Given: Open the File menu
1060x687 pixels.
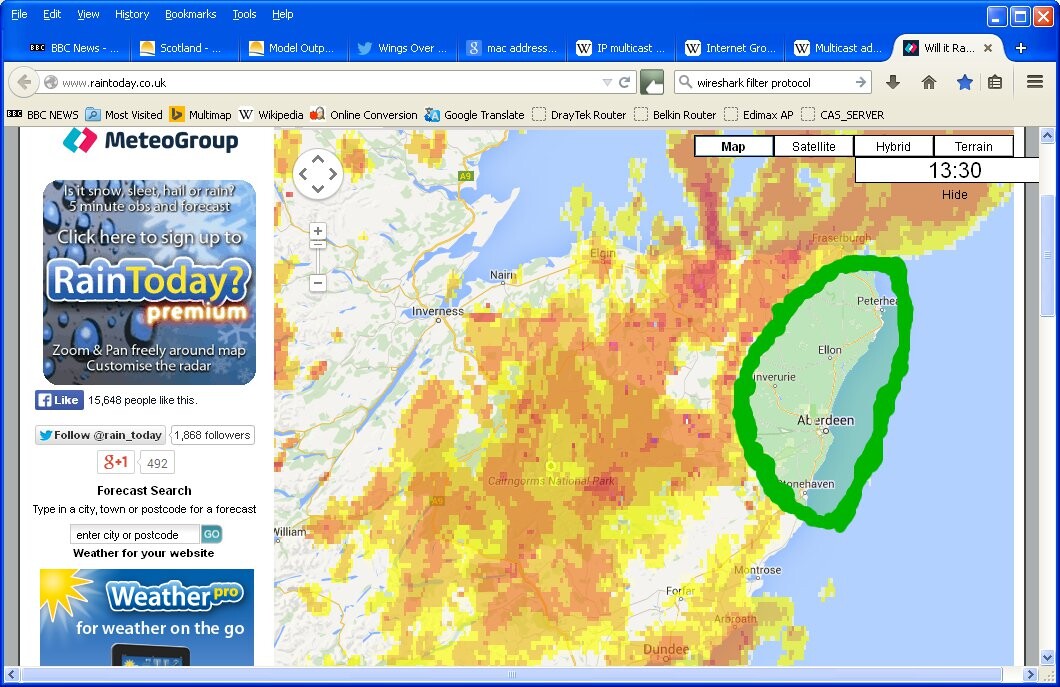Looking at the screenshot, I should tap(19, 14).
